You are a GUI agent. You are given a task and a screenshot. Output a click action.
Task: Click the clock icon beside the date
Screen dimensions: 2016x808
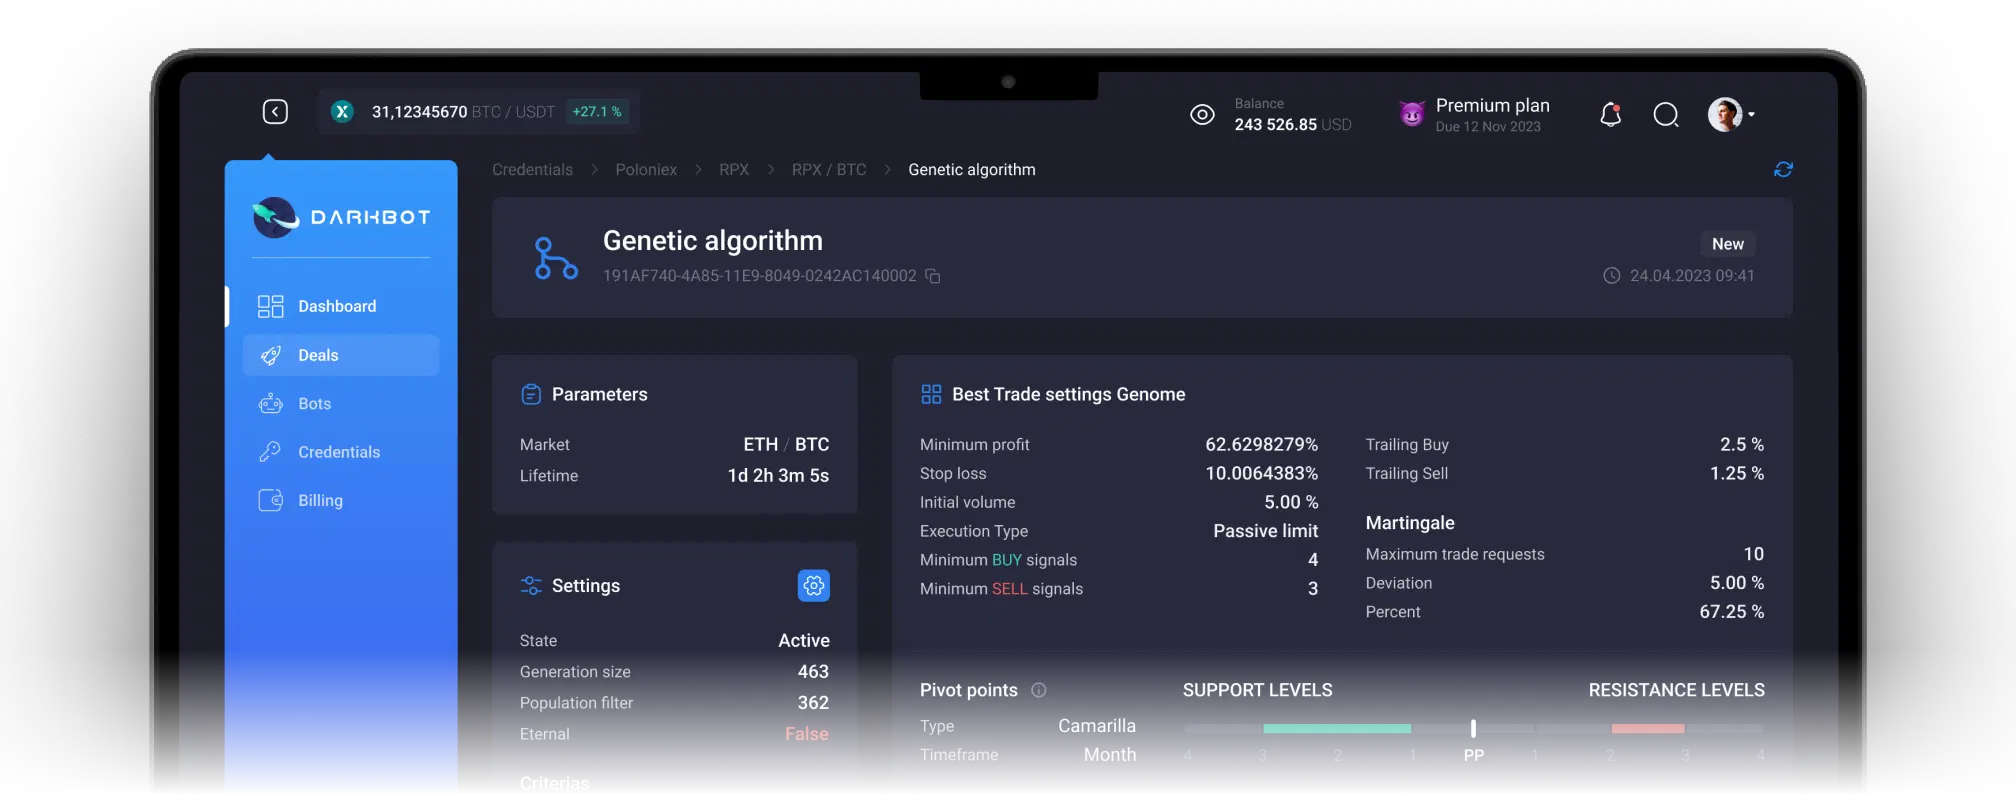[x=1612, y=276]
